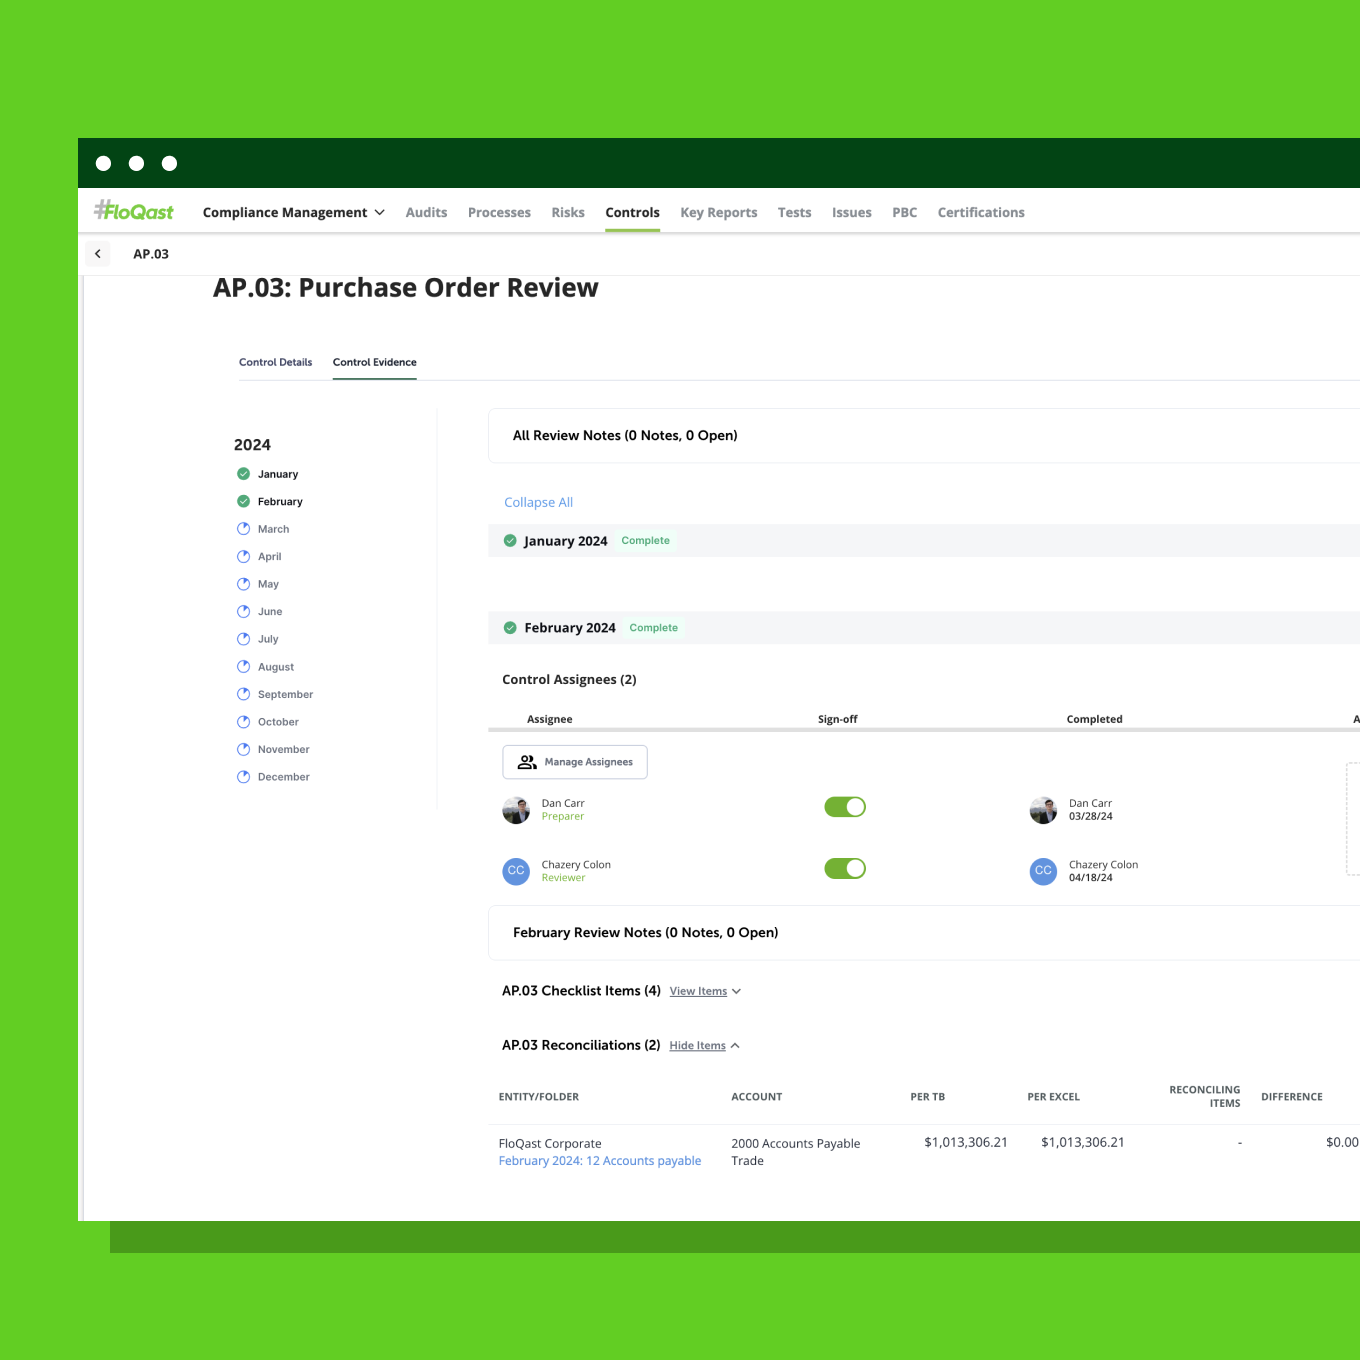Click the progress circle icon beside June
The width and height of the screenshot is (1360, 1360).
click(x=243, y=611)
